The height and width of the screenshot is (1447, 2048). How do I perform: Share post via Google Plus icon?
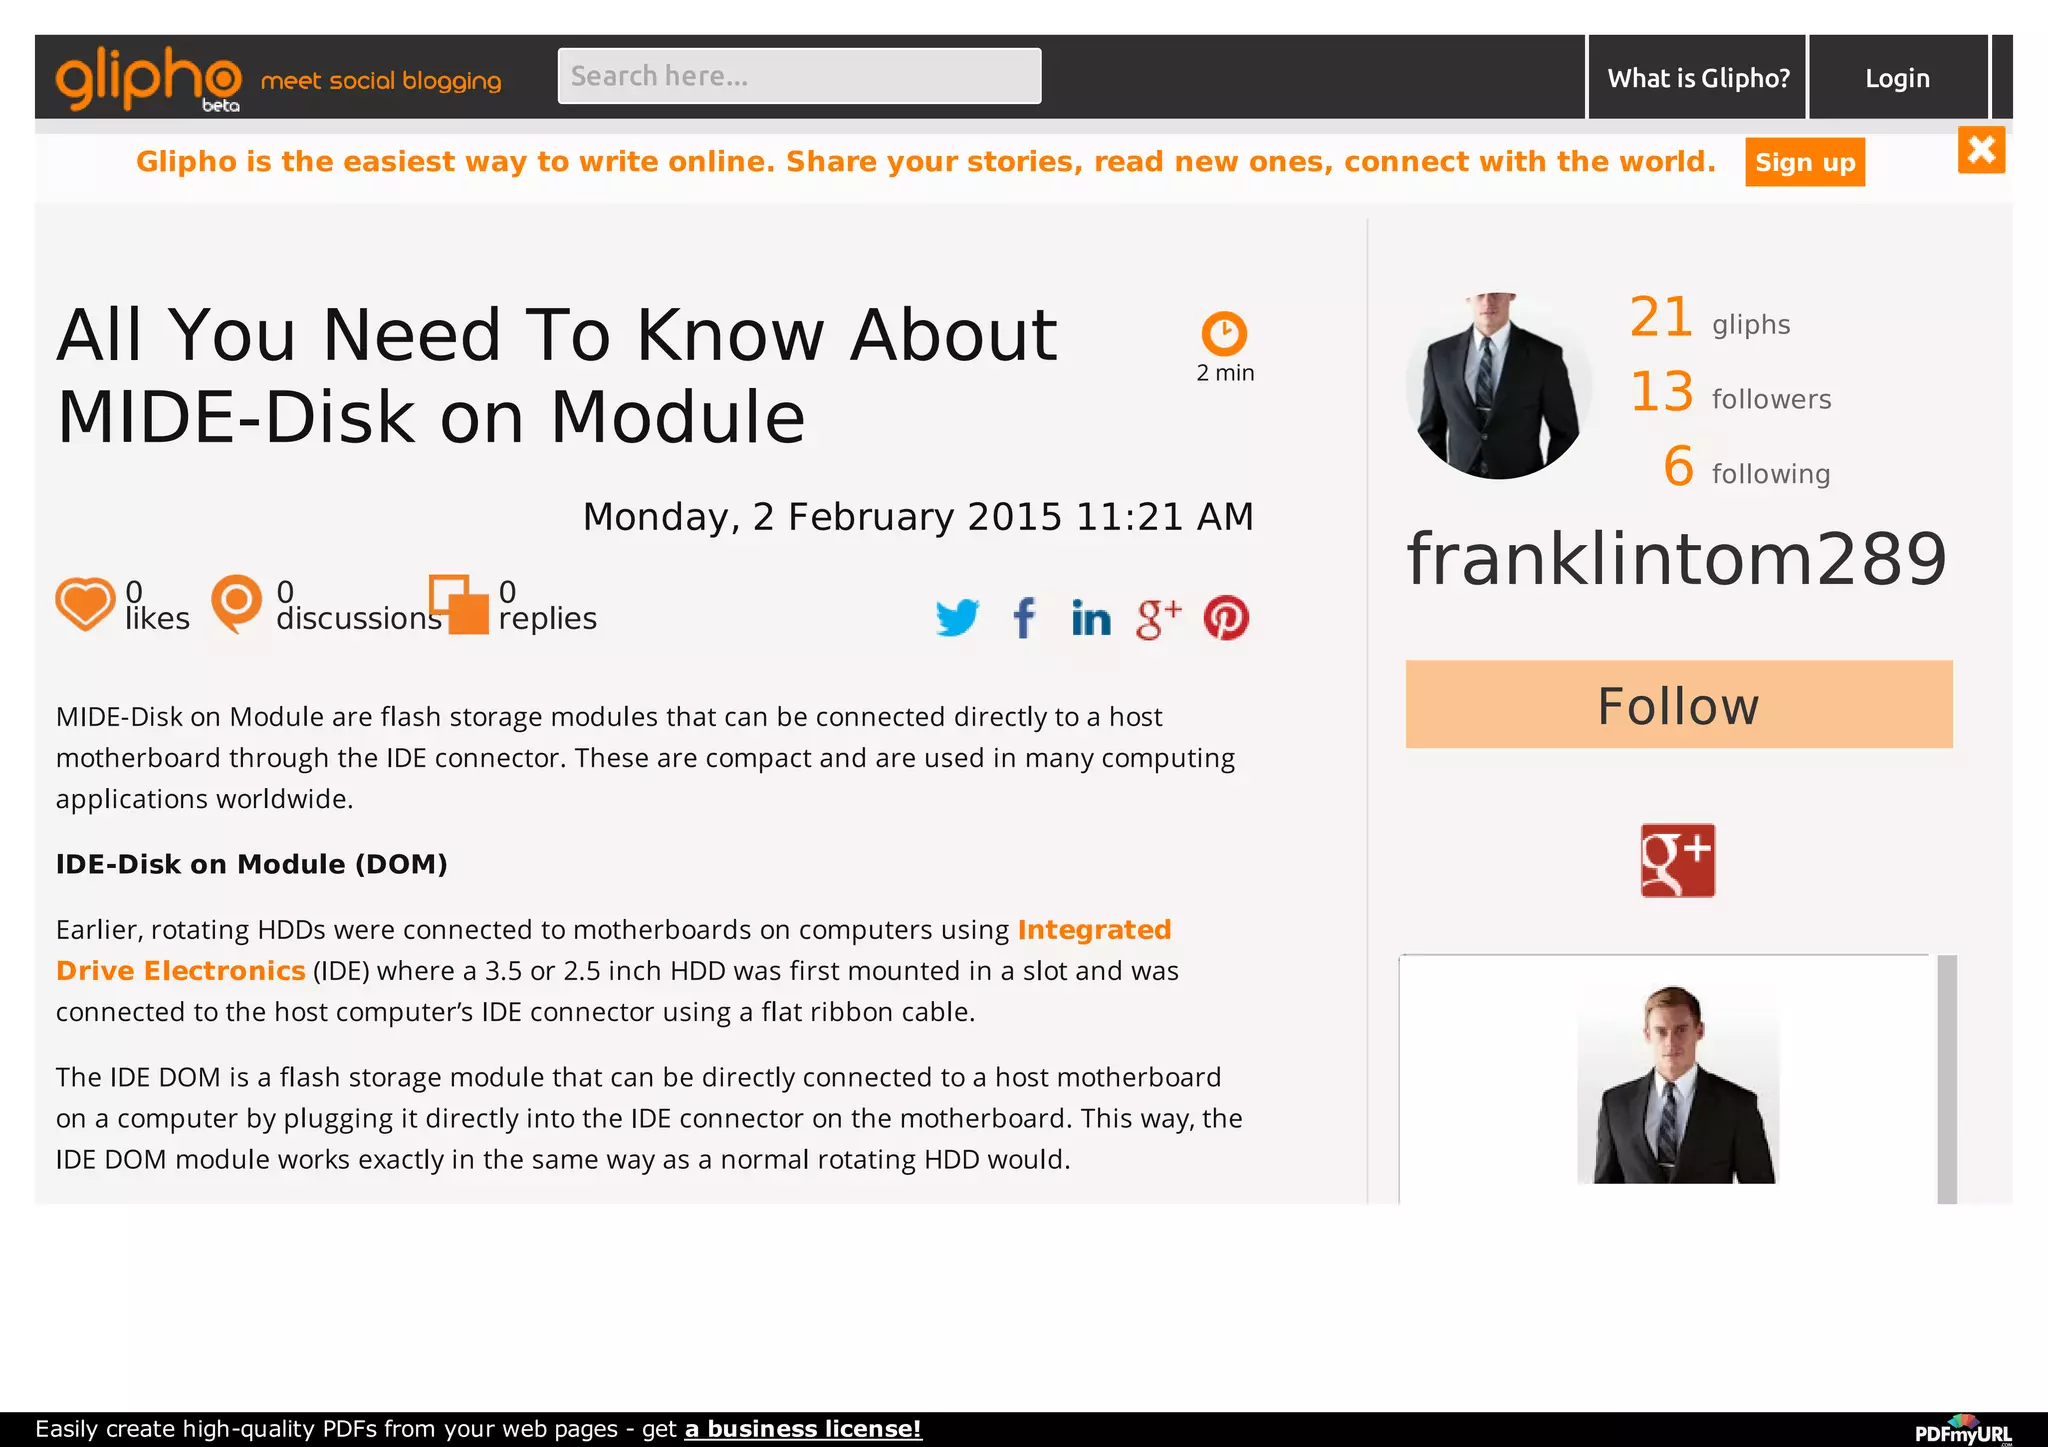[1158, 619]
